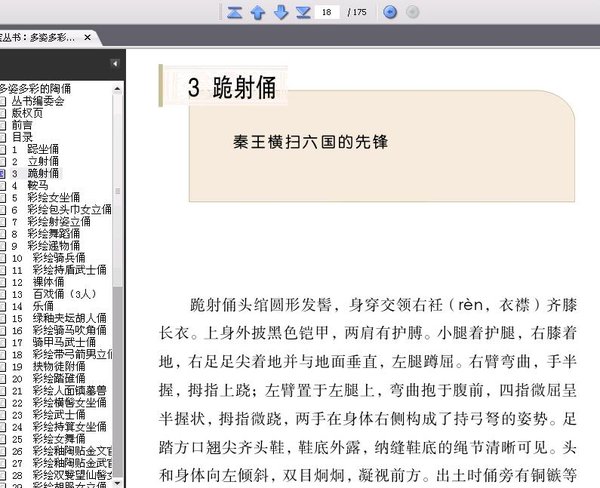Click the greyed forward navigation button
The width and height of the screenshot is (600, 488).
tap(412, 12)
